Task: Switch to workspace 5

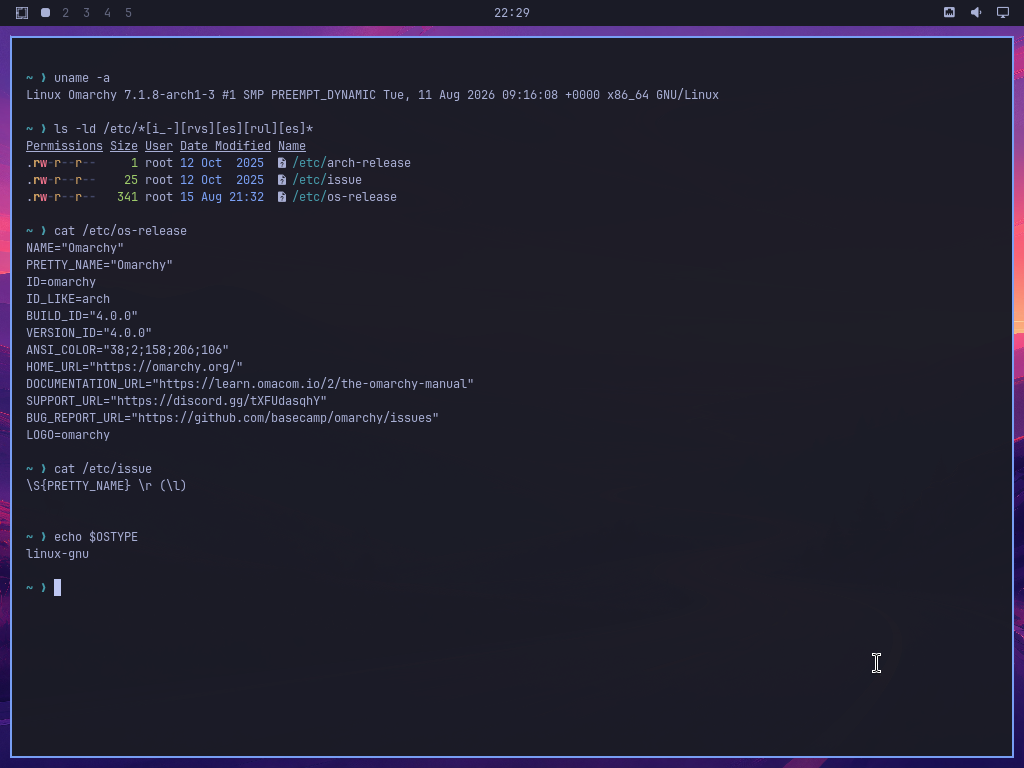Action: click(128, 12)
